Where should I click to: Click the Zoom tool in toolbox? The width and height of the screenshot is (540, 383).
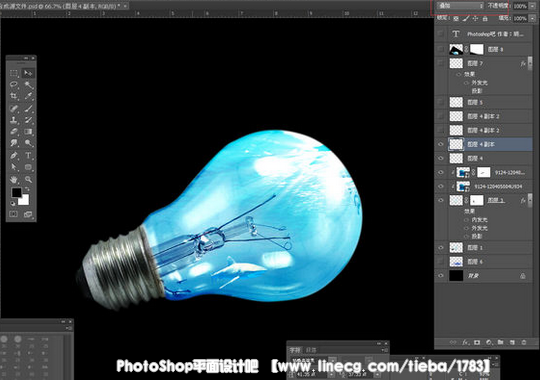(x=28, y=179)
